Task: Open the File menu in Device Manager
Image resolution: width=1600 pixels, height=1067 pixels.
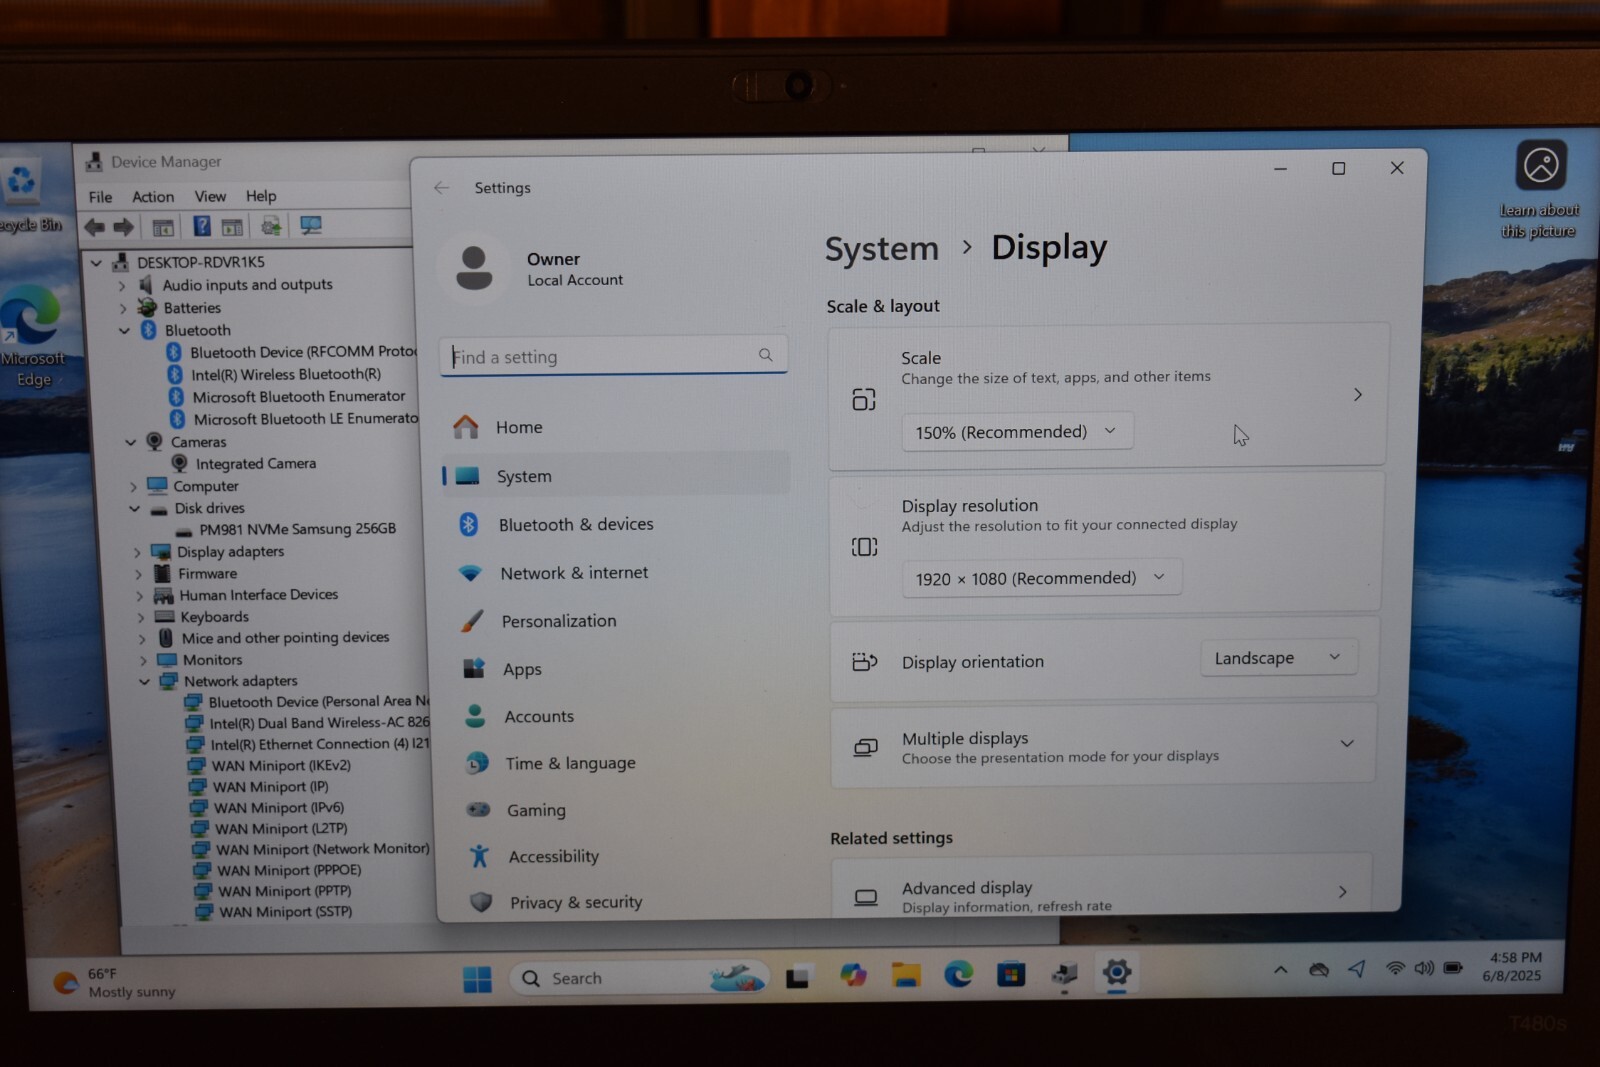Action: coord(100,197)
